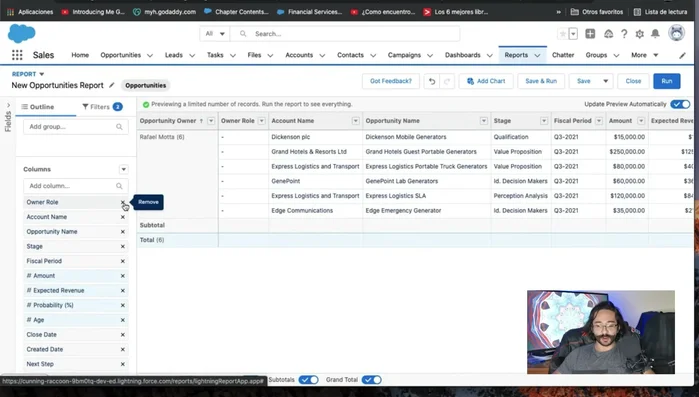Viewport: 699px width, 397px height.
Task: Open Fiscal Period column header menu
Action: coord(599,121)
